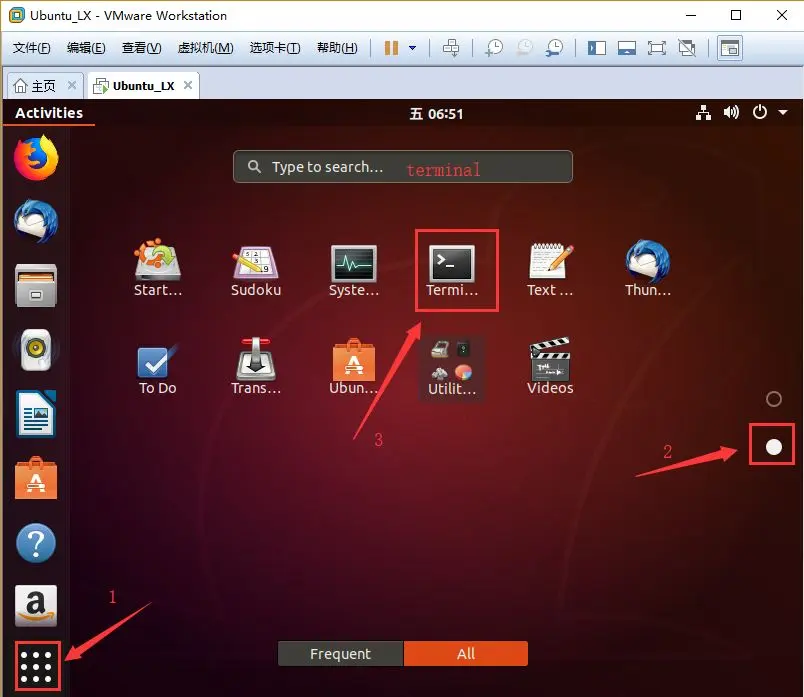This screenshot has width=804, height=697.
Task: Open VMware snapshot manager icon
Action: [x=554, y=48]
